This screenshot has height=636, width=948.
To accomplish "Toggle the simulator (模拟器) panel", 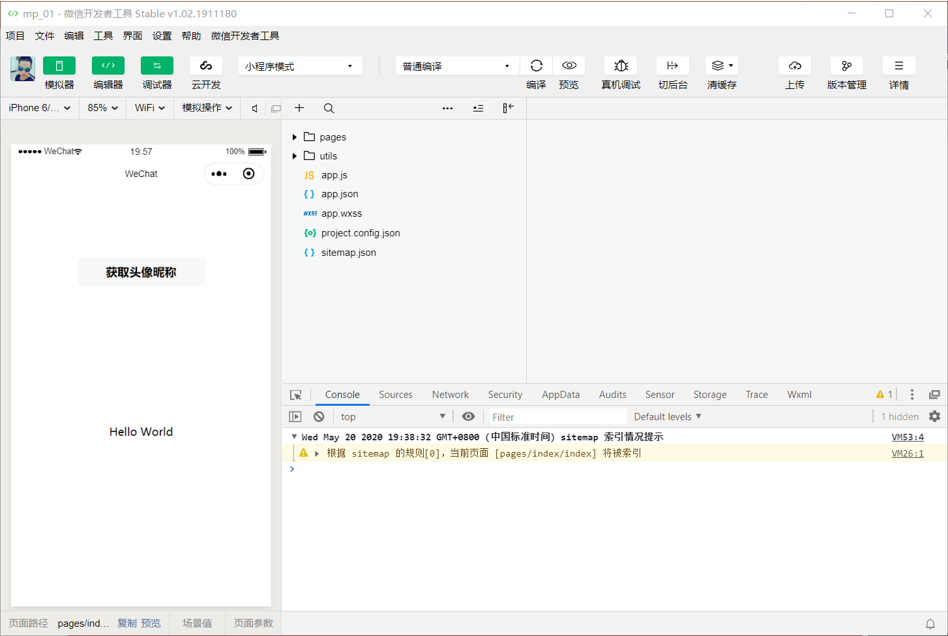I will pos(59,65).
